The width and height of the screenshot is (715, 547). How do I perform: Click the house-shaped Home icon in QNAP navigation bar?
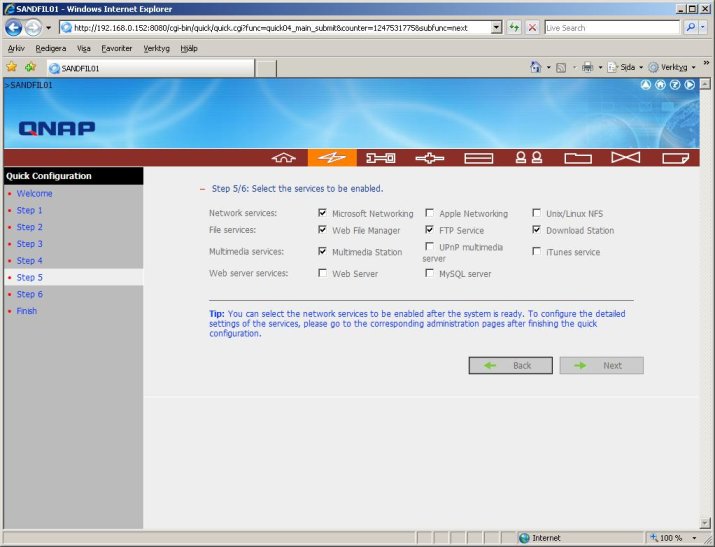(x=285, y=158)
